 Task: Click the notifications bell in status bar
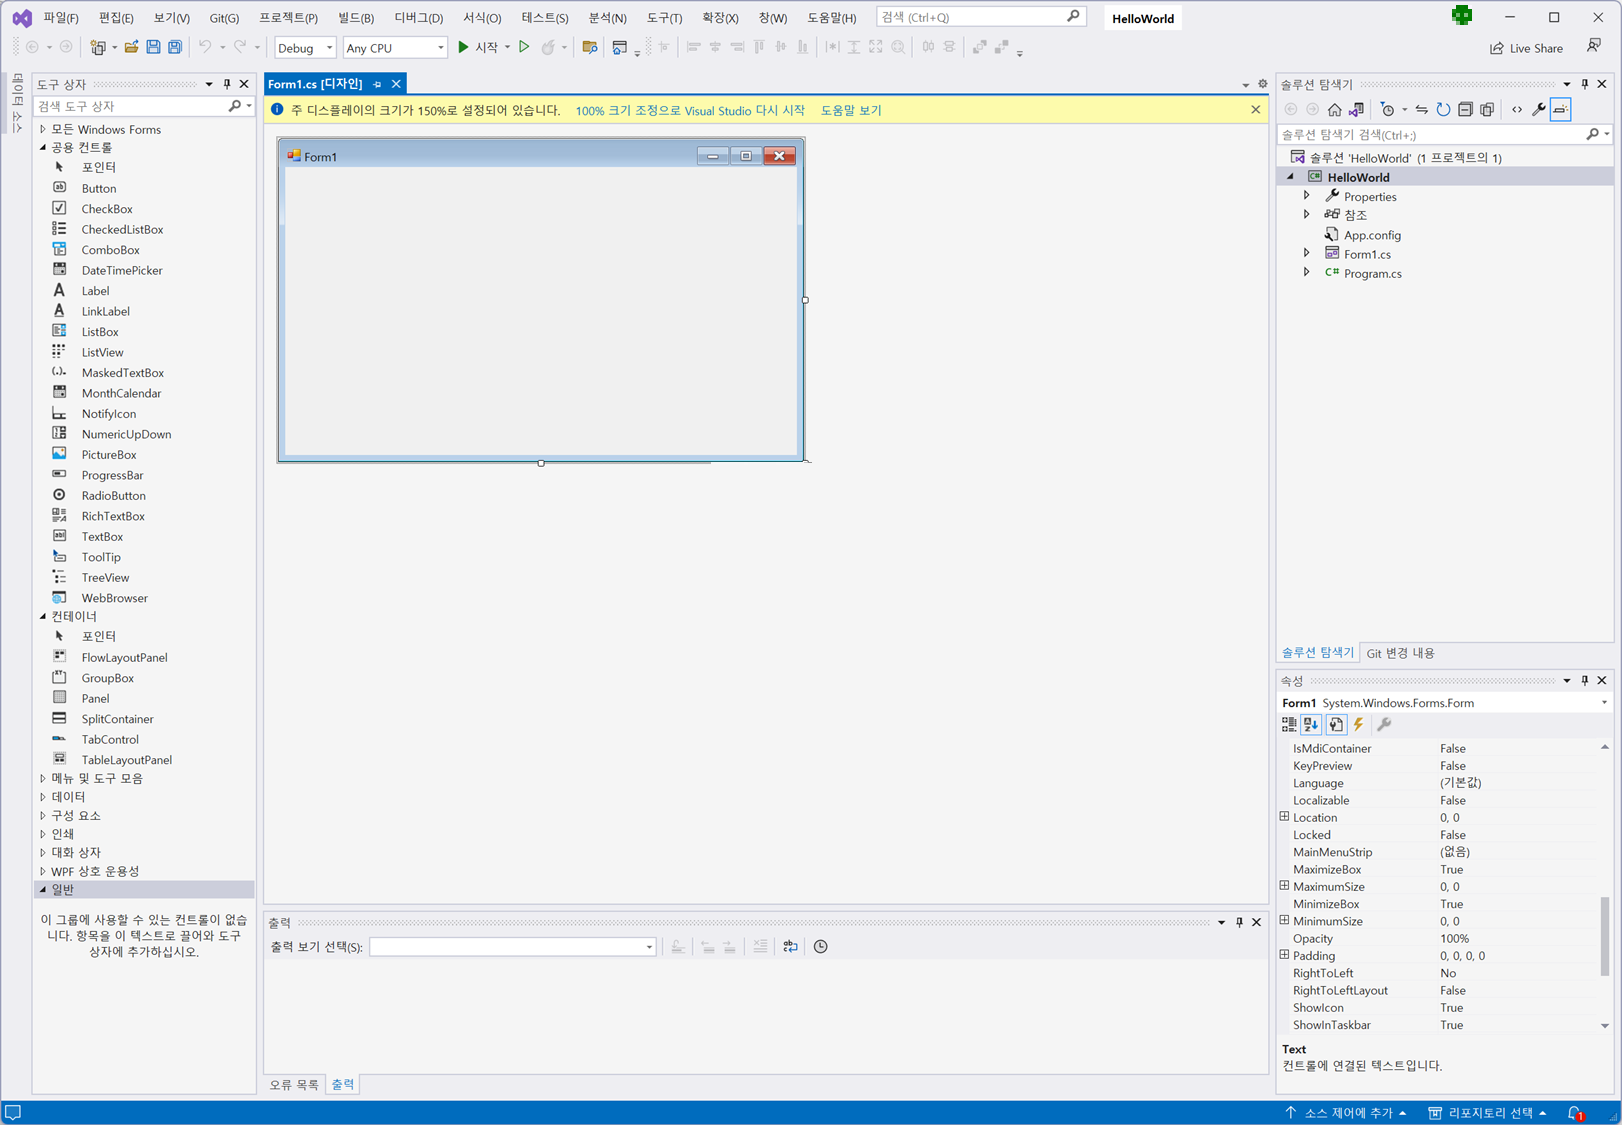tap(1576, 1113)
